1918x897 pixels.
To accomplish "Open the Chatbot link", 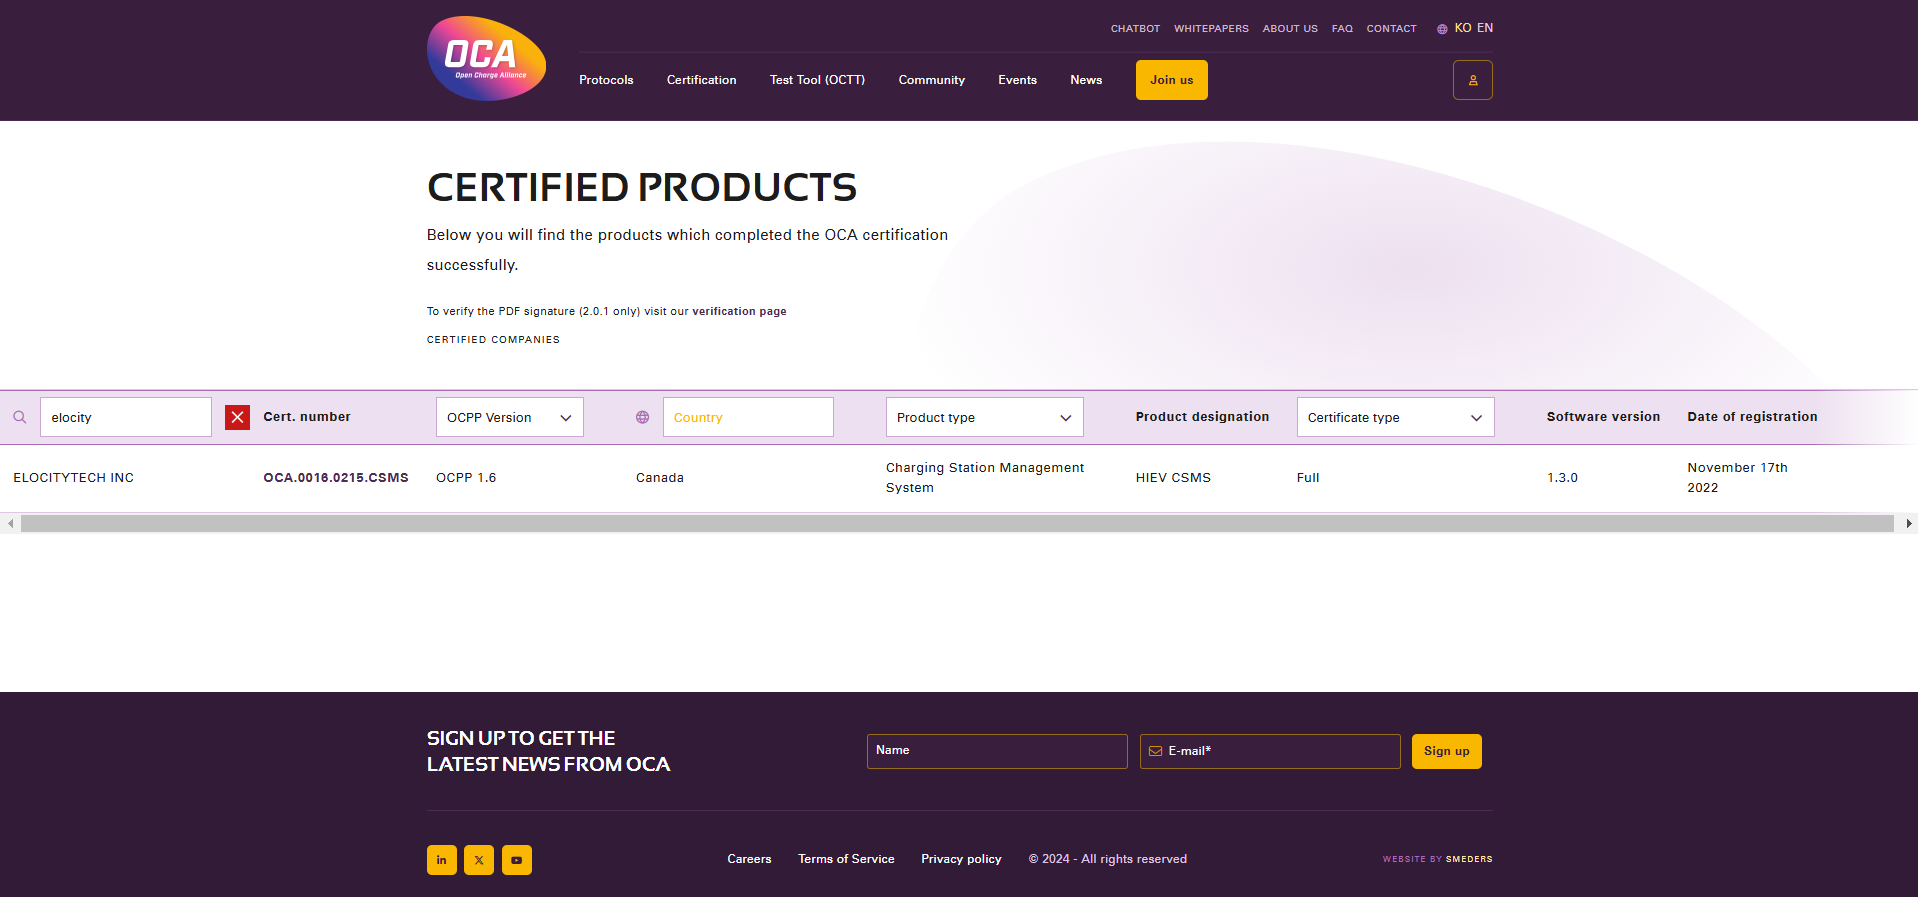I will [x=1135, y=29].
